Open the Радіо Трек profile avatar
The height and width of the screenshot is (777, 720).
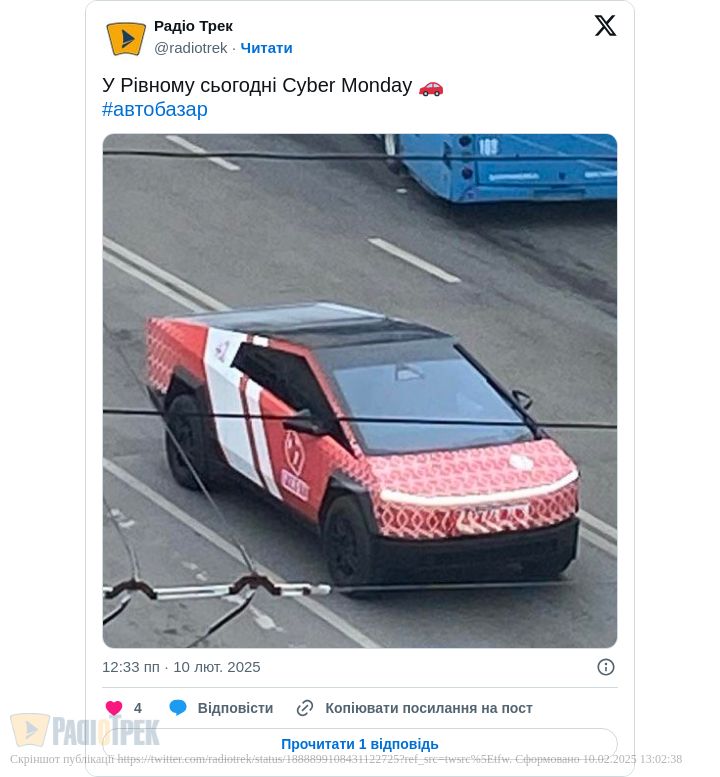[126, 38]
